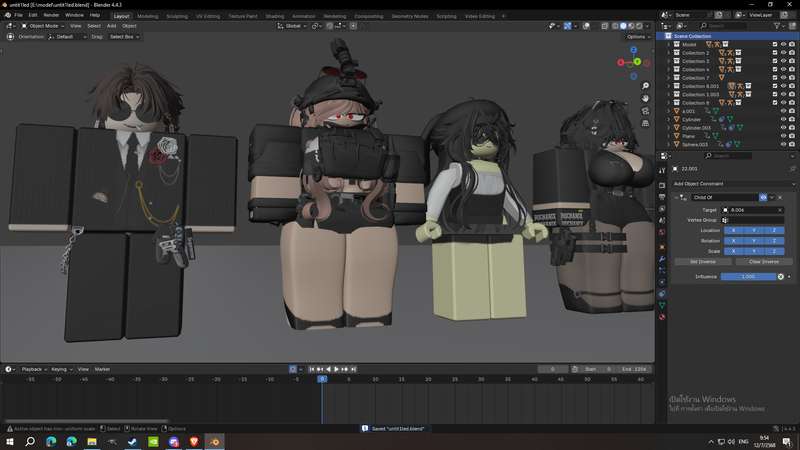Toggle Child Of constraint visibility eye
800x450 pixels.
tap(763, 197)
